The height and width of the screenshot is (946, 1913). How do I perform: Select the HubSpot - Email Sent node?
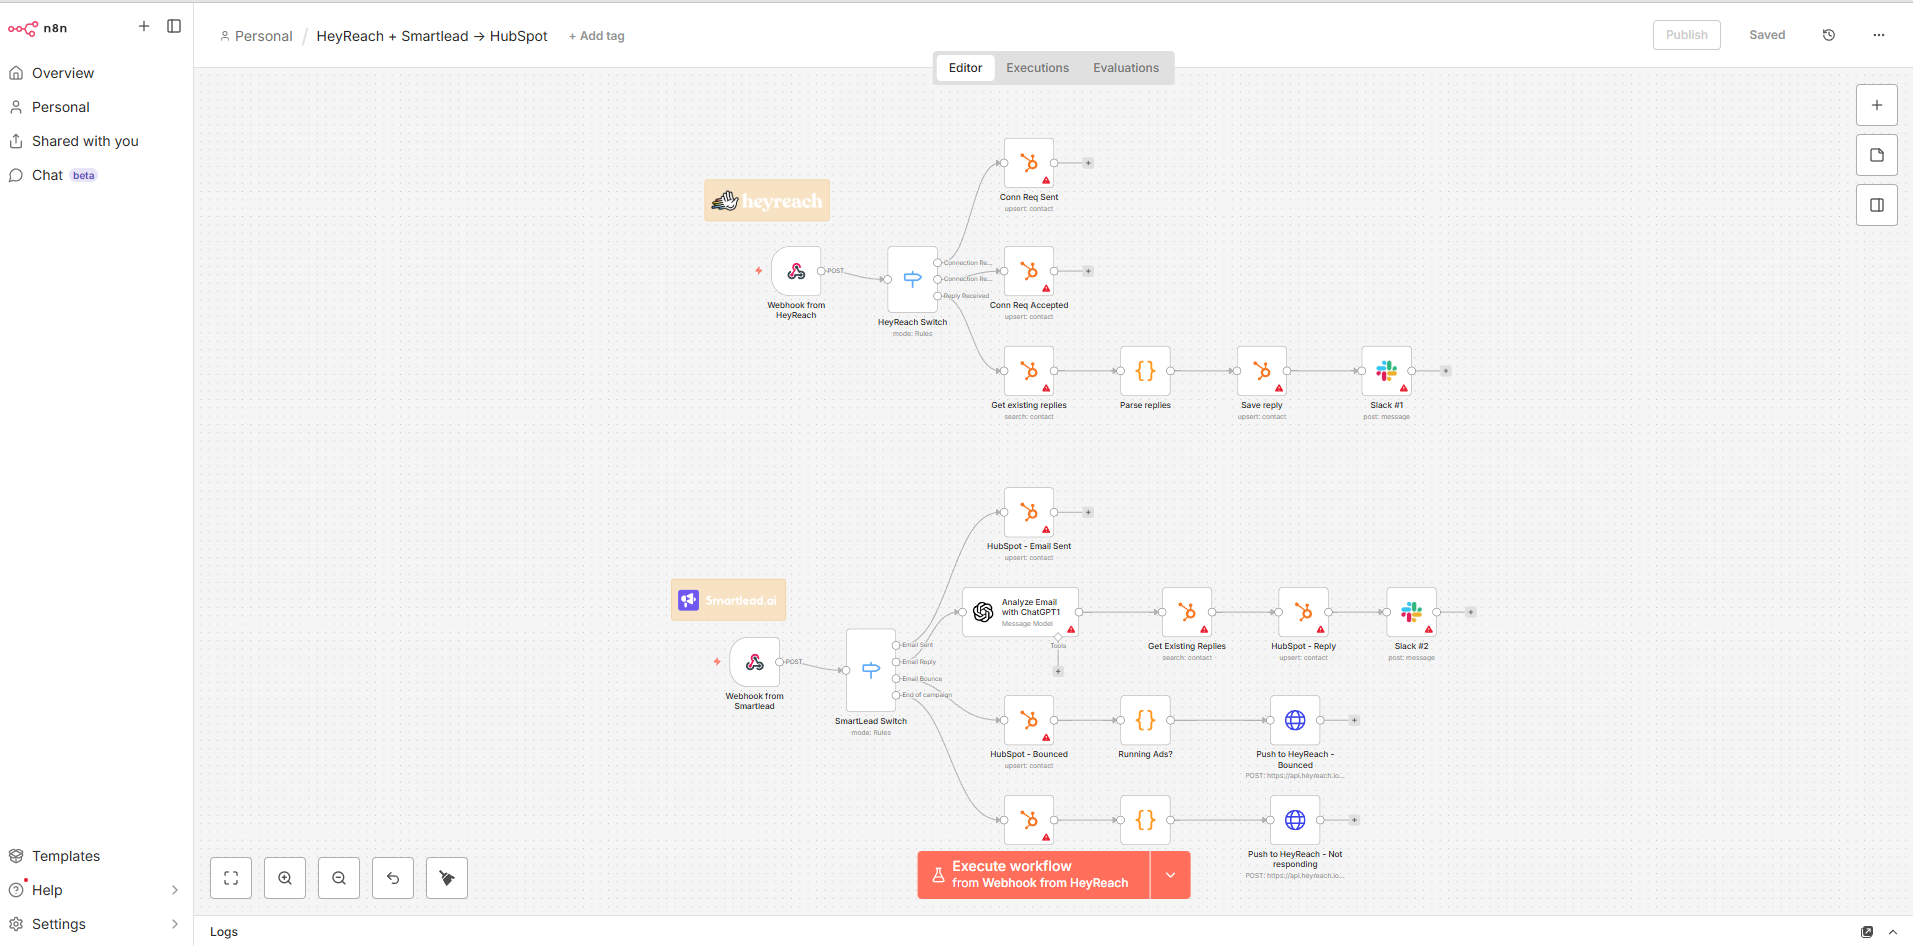1029,512
